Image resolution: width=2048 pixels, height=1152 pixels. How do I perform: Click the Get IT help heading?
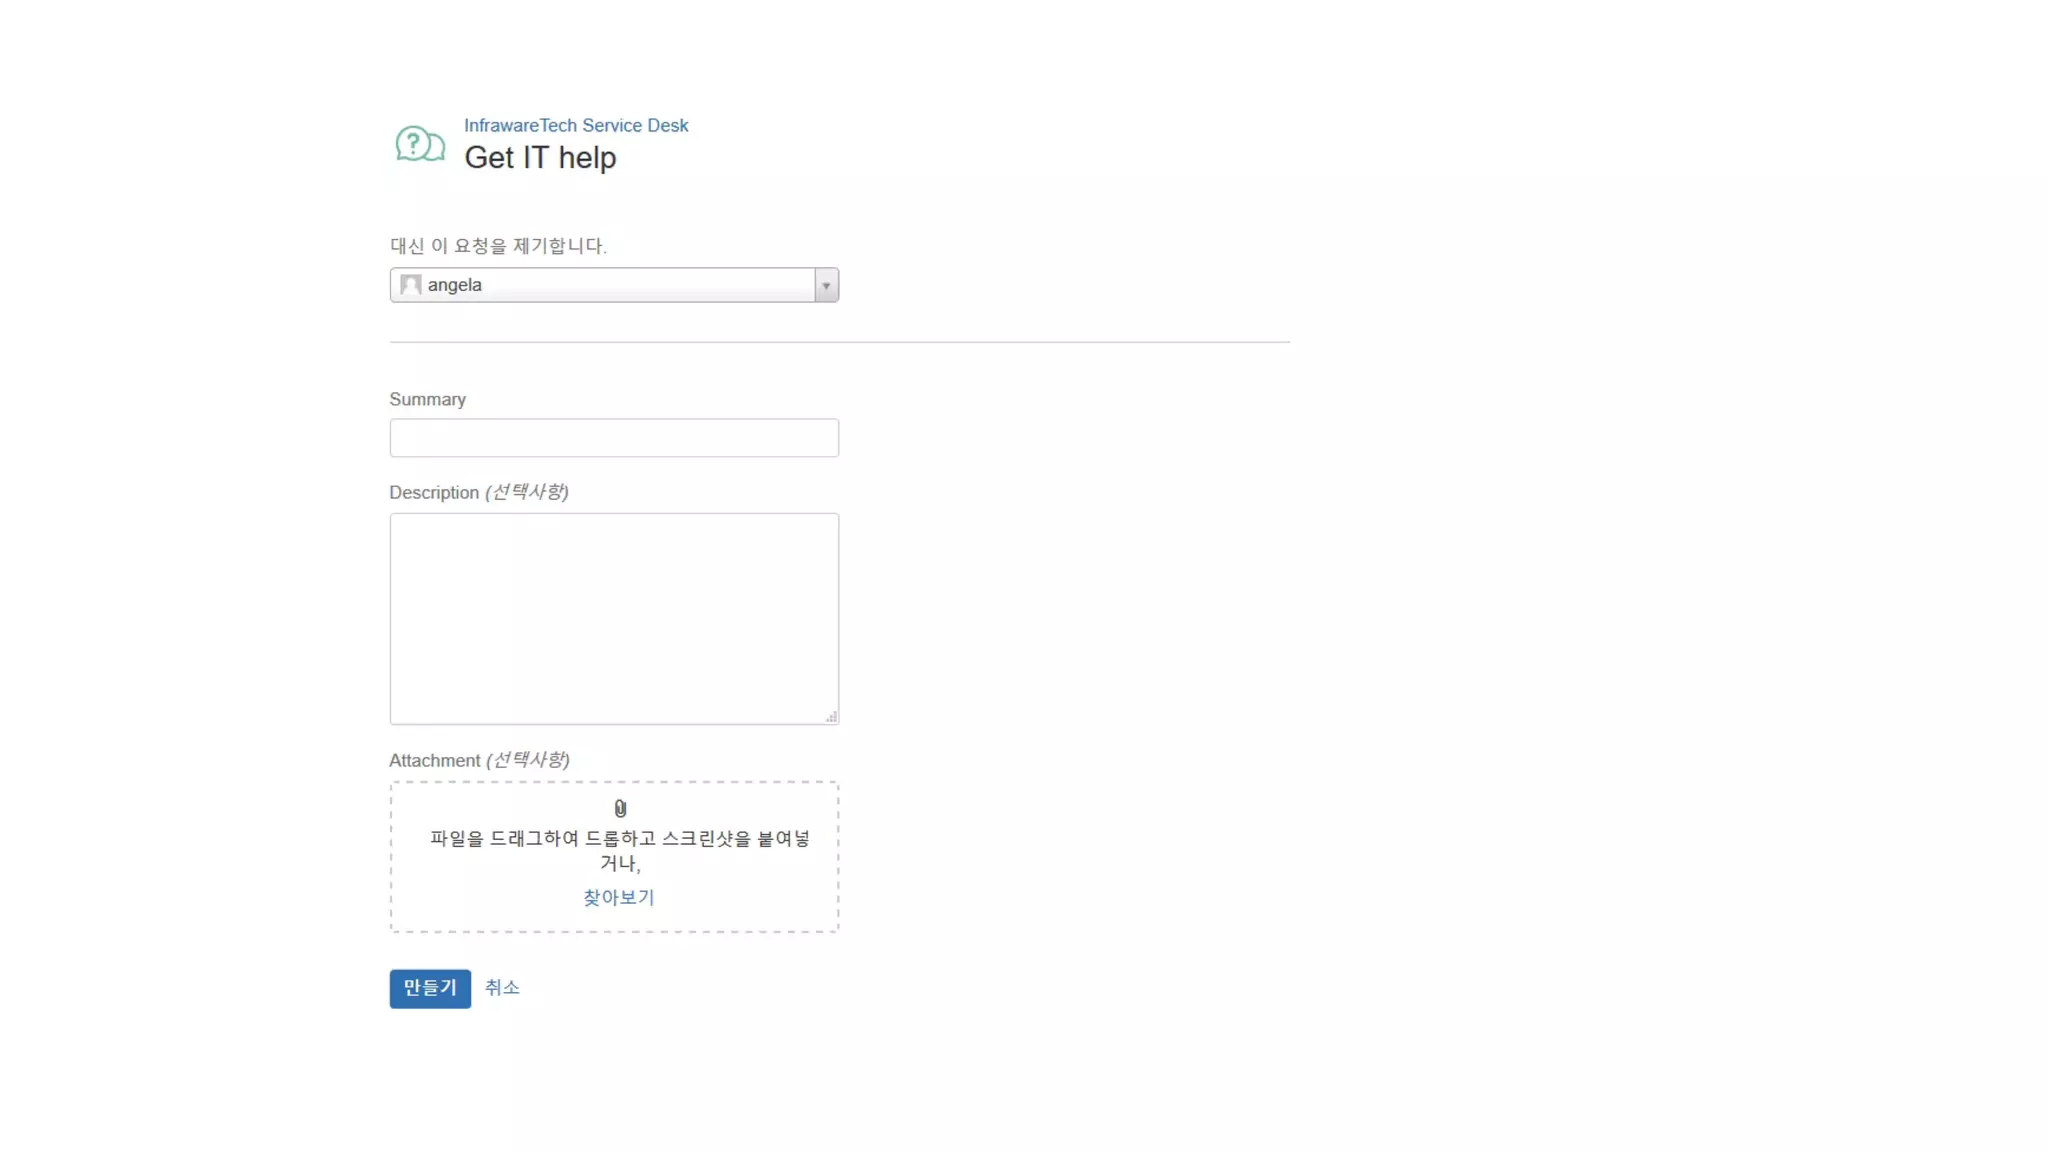point(540,157)
